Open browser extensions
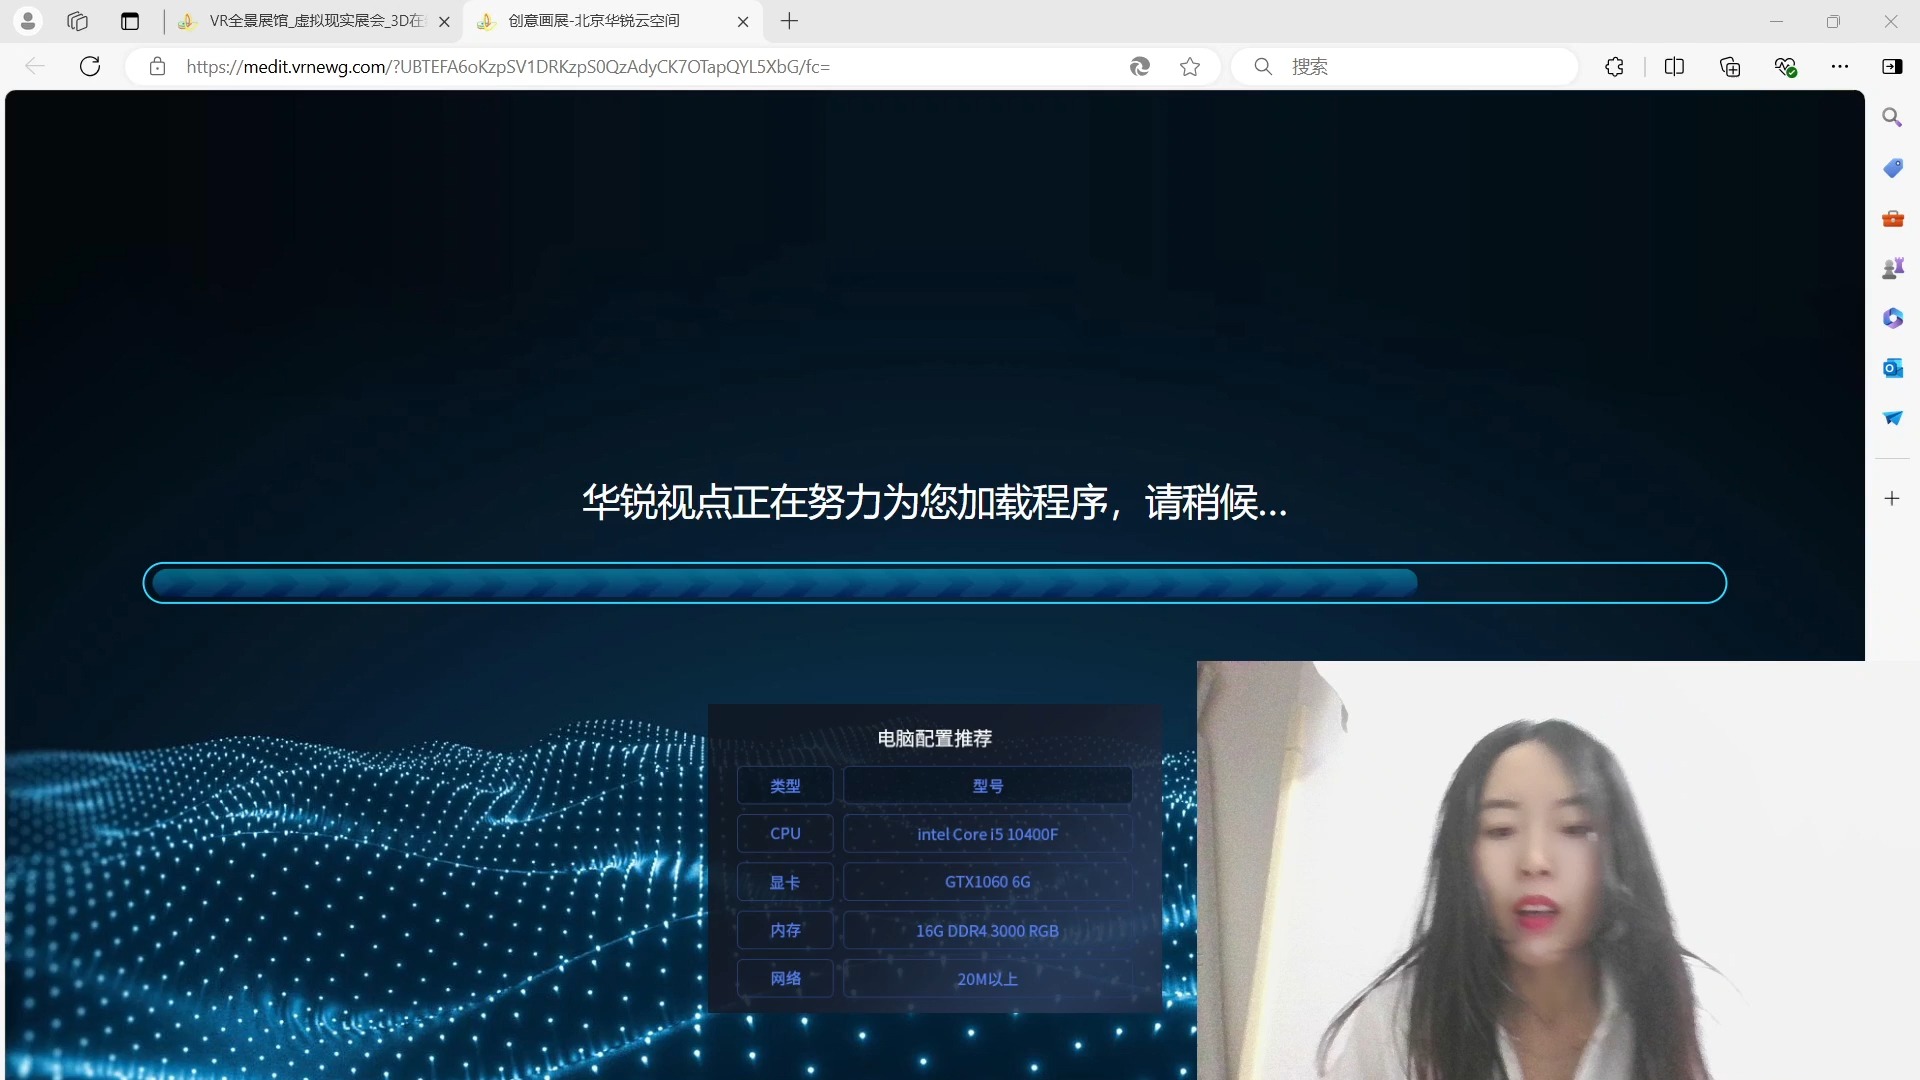1920x1080 pixels. click(x=1614, y=66)
